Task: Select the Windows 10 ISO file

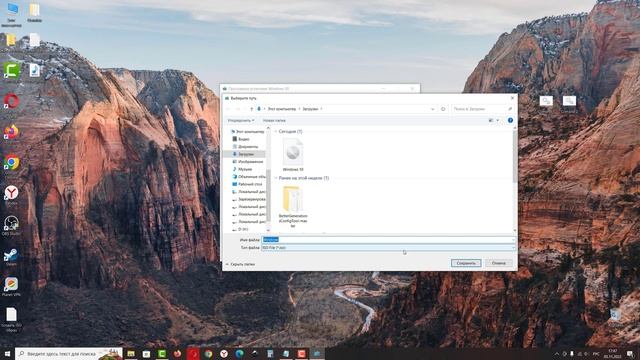Action: [x=293, y=155]
